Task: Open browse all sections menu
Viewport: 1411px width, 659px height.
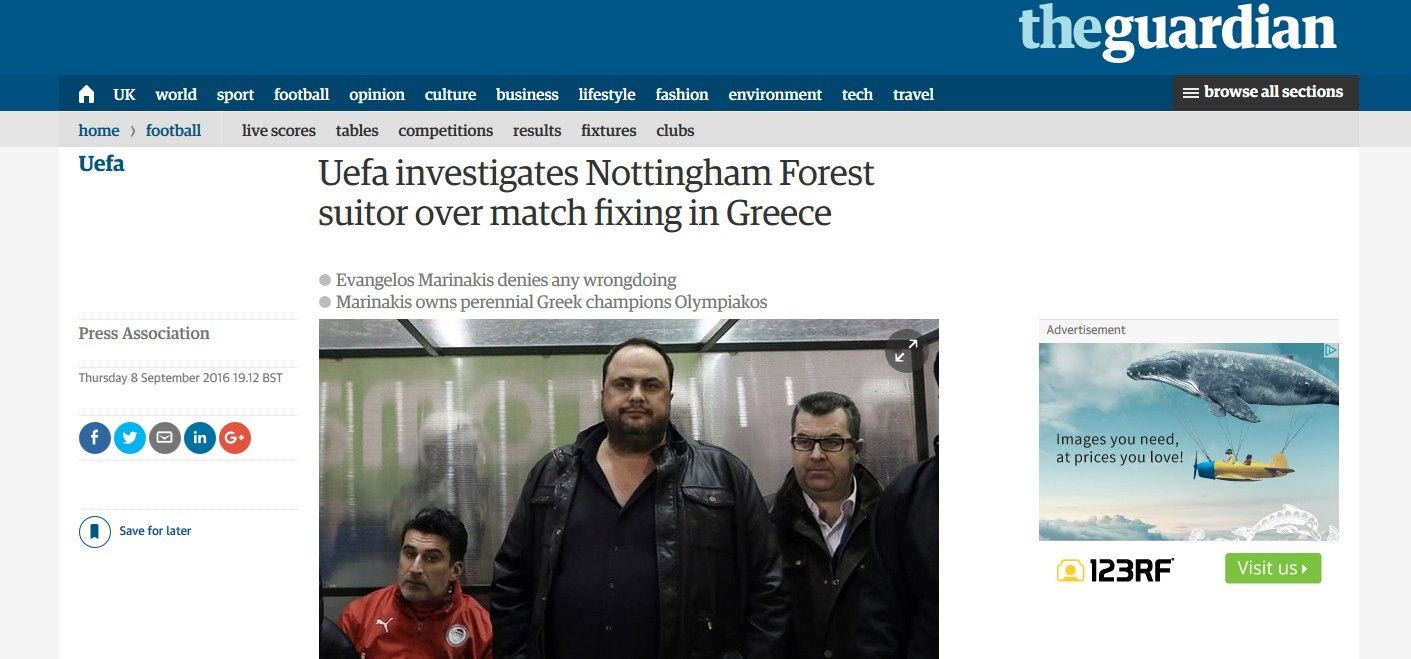Action: [1265, 92]
